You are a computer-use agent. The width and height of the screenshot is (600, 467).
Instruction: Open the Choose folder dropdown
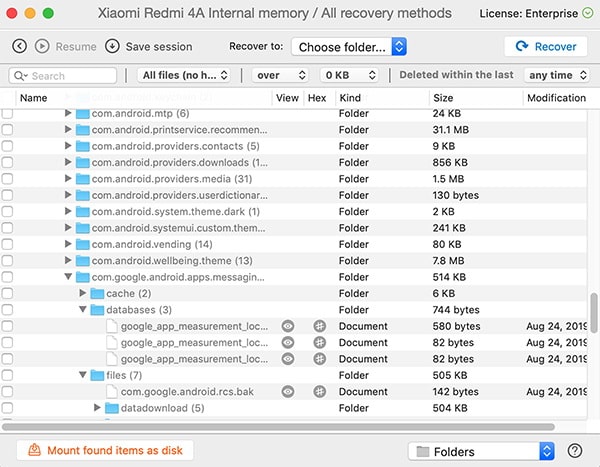(349, 47)
